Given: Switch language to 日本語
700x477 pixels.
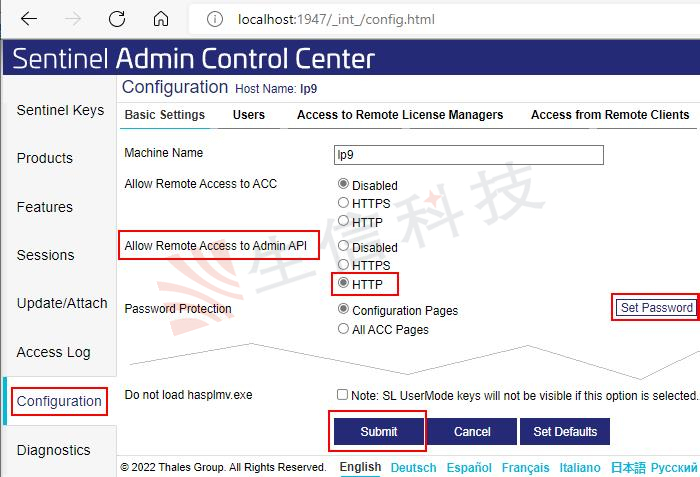Looking at the screenshot, I should 628,468.
